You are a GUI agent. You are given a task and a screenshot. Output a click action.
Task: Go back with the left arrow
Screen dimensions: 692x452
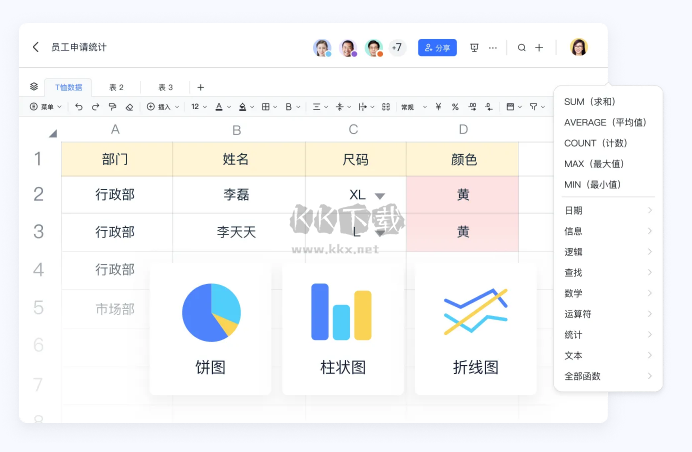tap(36, 47)
